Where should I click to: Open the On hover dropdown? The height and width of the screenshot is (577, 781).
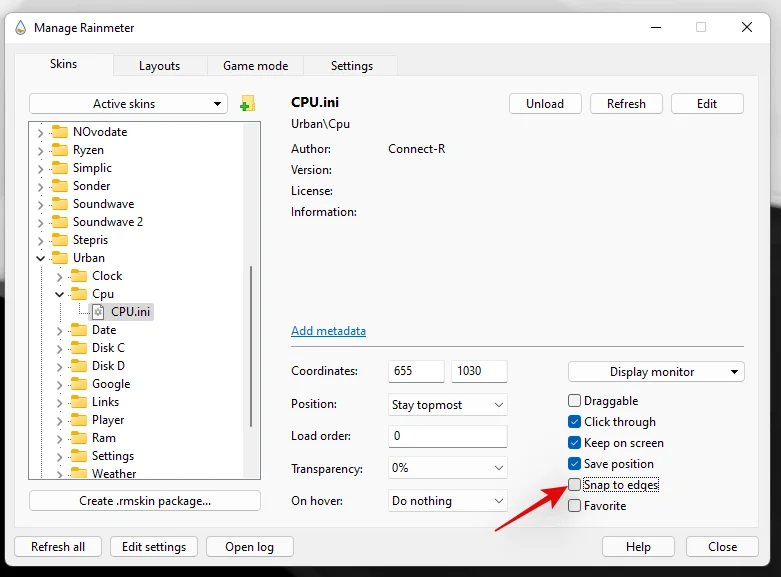(x=447, y=501)
